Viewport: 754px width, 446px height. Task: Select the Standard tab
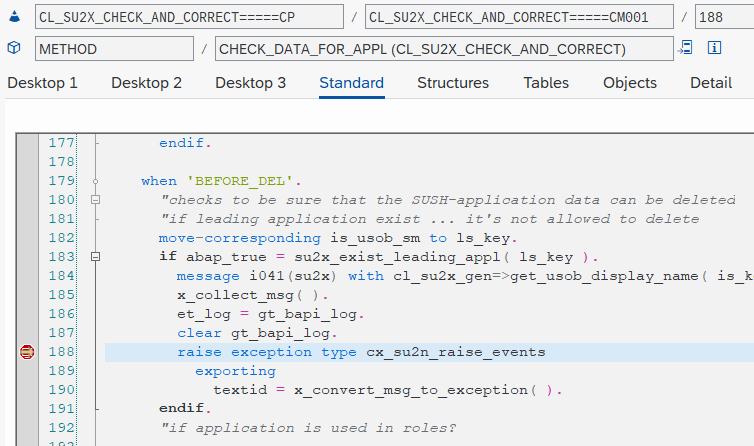(352, 83)
